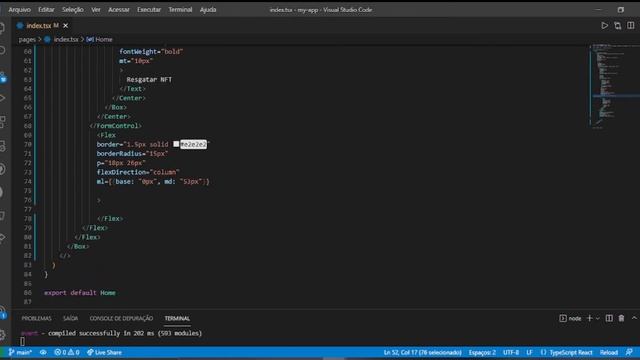Open changes icon in editor toolbar
Viewport: 640px width, 360px height.
[618, 26]
